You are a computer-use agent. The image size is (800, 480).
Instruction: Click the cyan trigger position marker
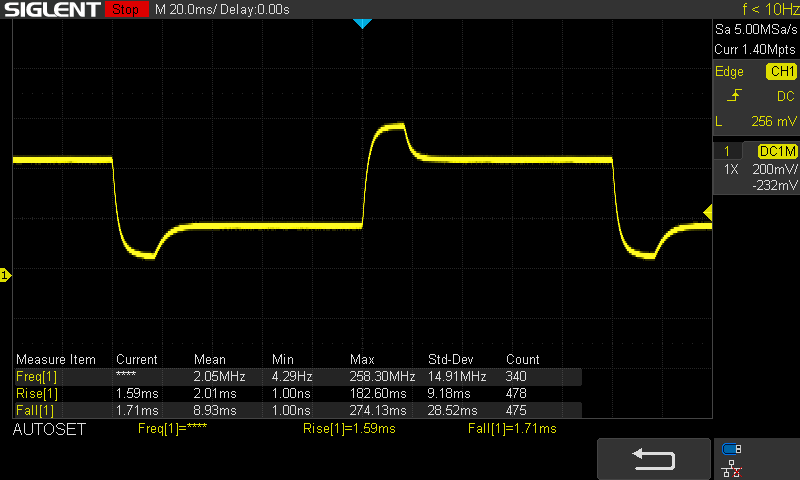click(x=362, y=23)
